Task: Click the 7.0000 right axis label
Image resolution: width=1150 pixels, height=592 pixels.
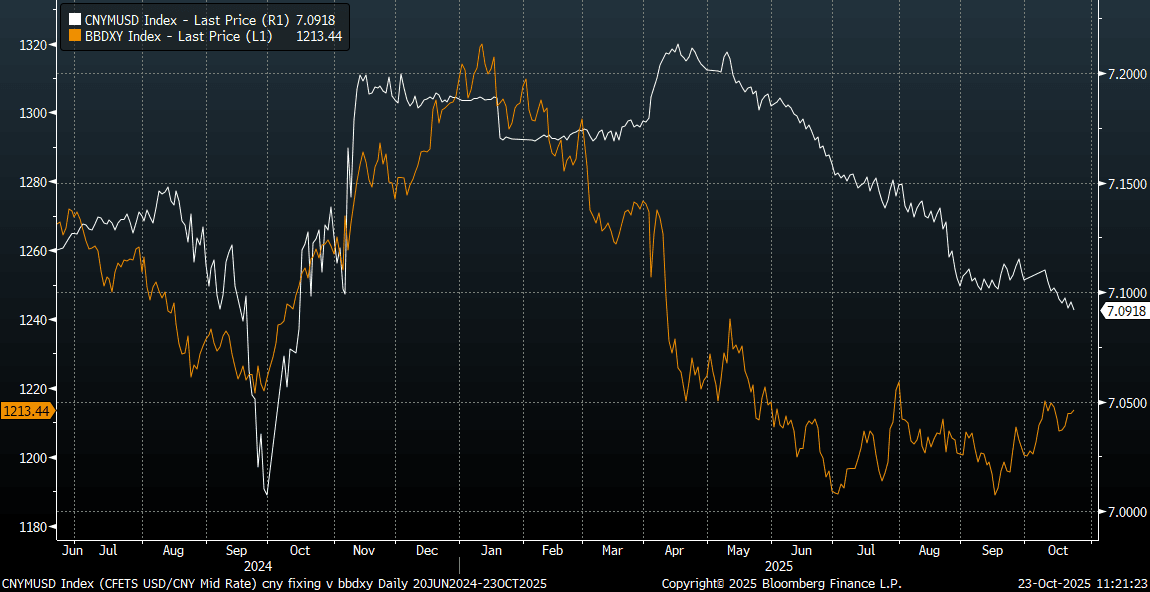Action: pyautogui.click(x=1126, y=511)
